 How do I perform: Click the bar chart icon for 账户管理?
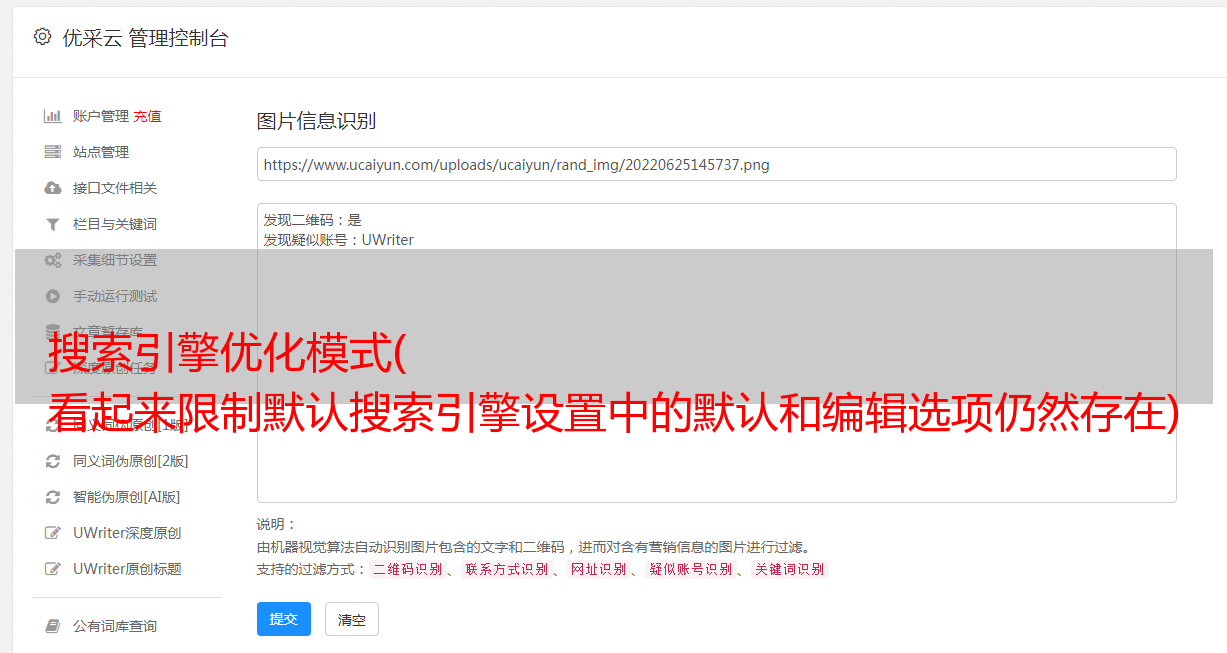click(53, 116)
